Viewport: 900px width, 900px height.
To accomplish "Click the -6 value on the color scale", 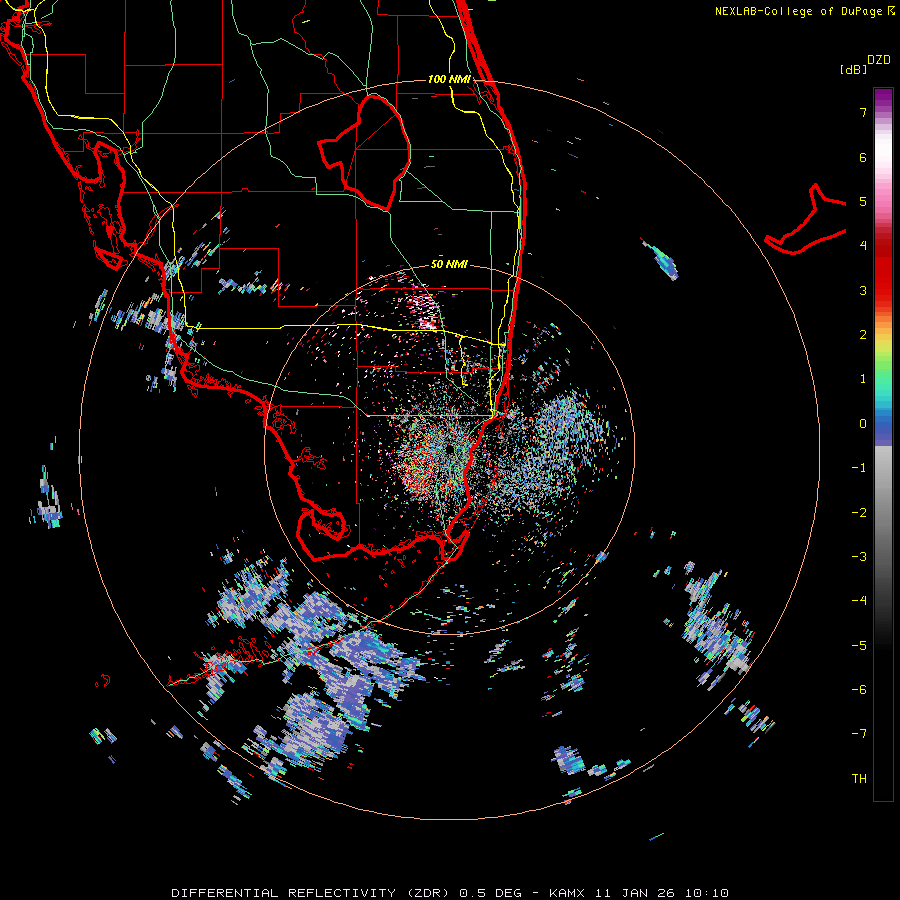I will 859,690.
